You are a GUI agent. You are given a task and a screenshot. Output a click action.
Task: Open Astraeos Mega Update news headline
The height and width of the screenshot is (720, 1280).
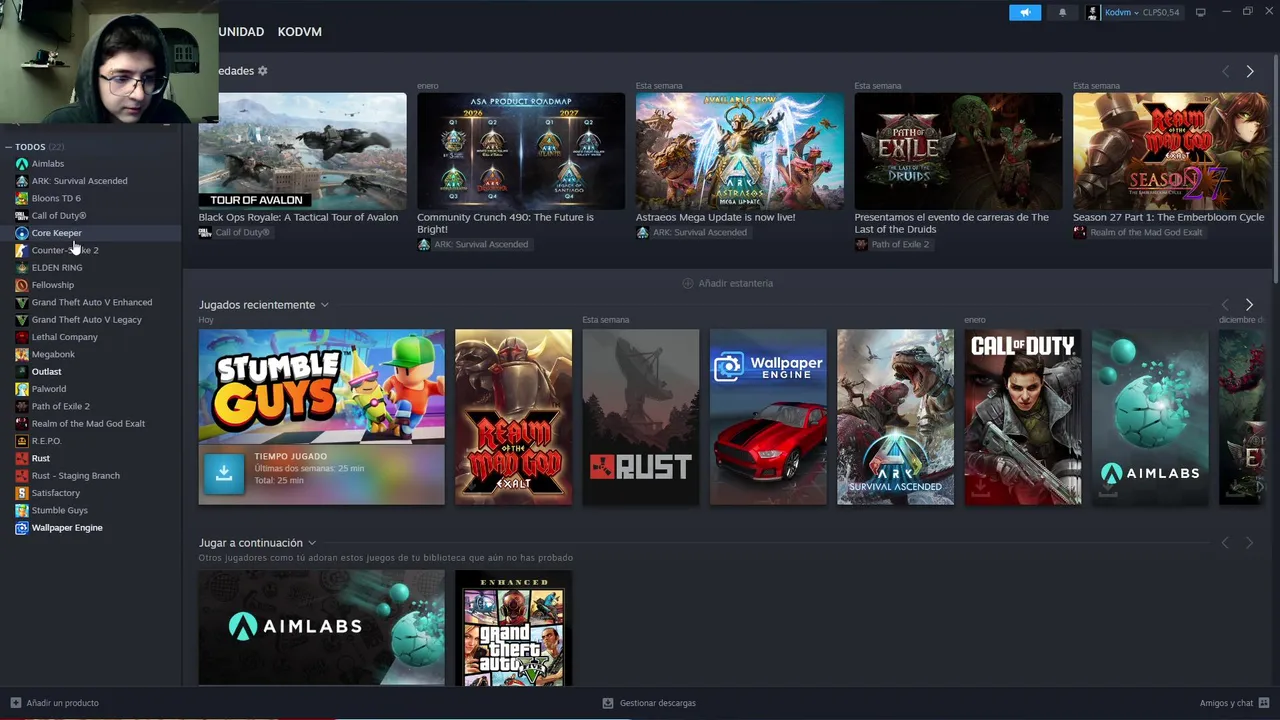(x=716, y=217)
